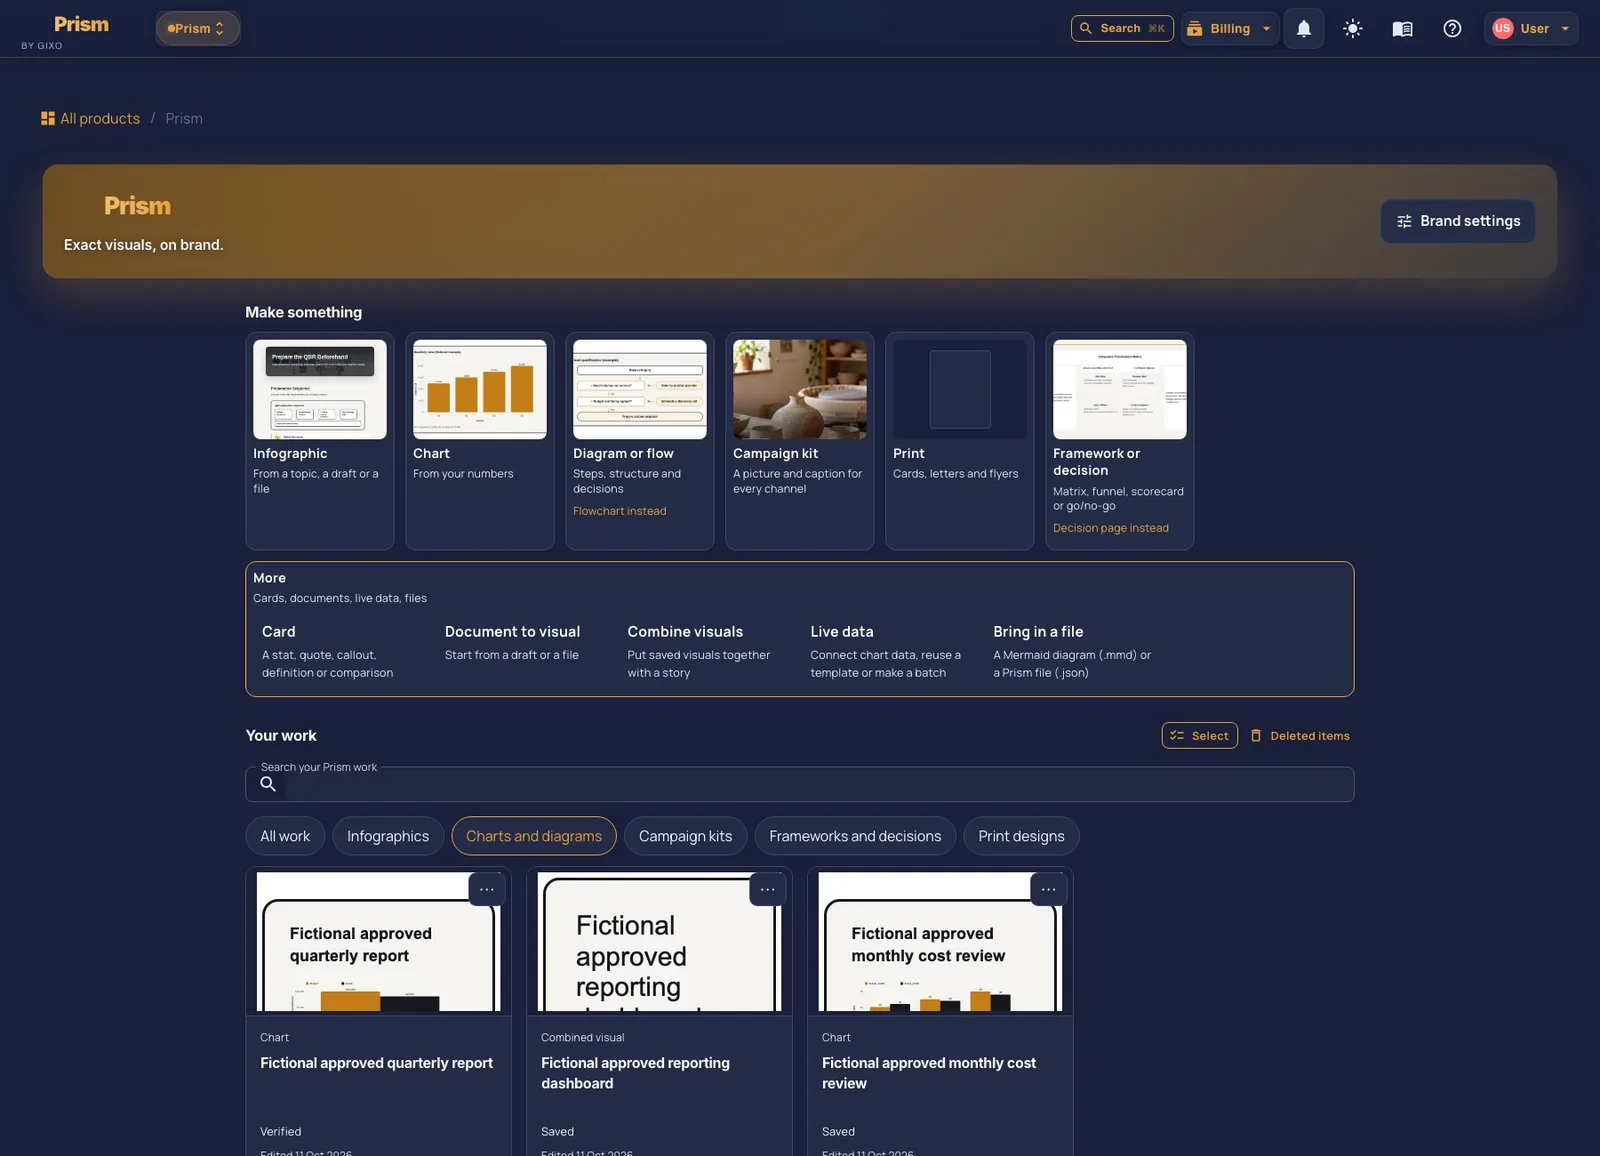Select the Charts and diagrams filter

click(534, 836)
